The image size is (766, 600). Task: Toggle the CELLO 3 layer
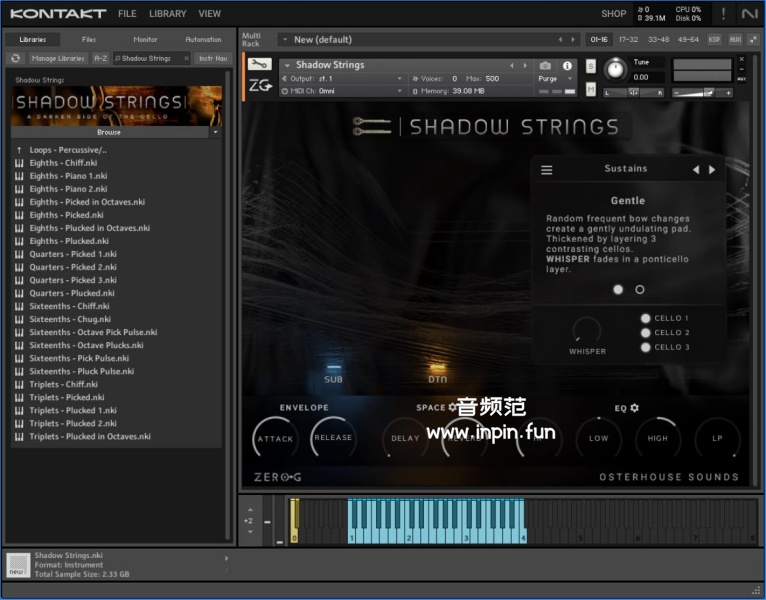click(646, 347)
